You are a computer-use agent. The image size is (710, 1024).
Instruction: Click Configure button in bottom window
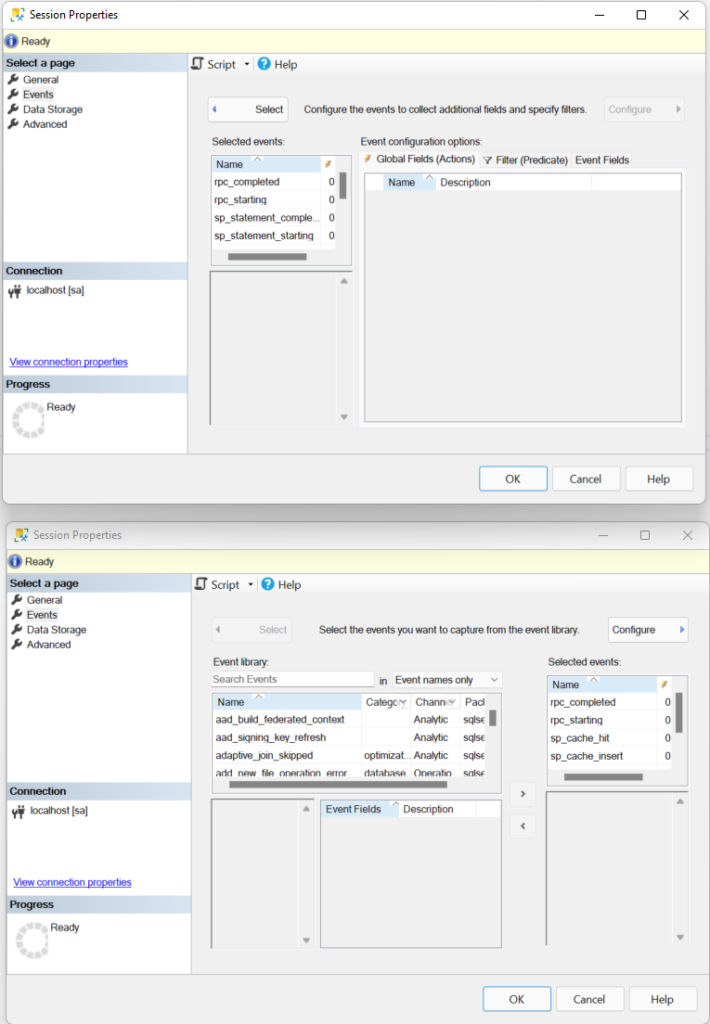click(648, 630)
